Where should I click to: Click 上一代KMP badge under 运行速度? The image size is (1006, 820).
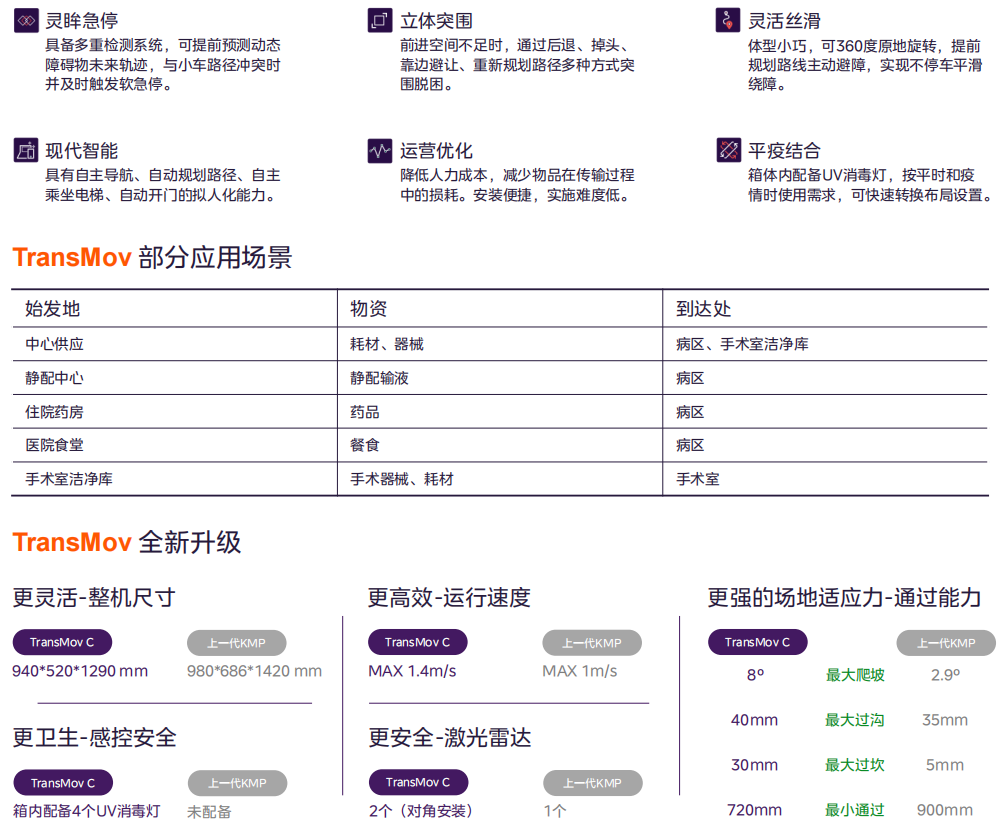pyautogui.click(x=592, y=643)
